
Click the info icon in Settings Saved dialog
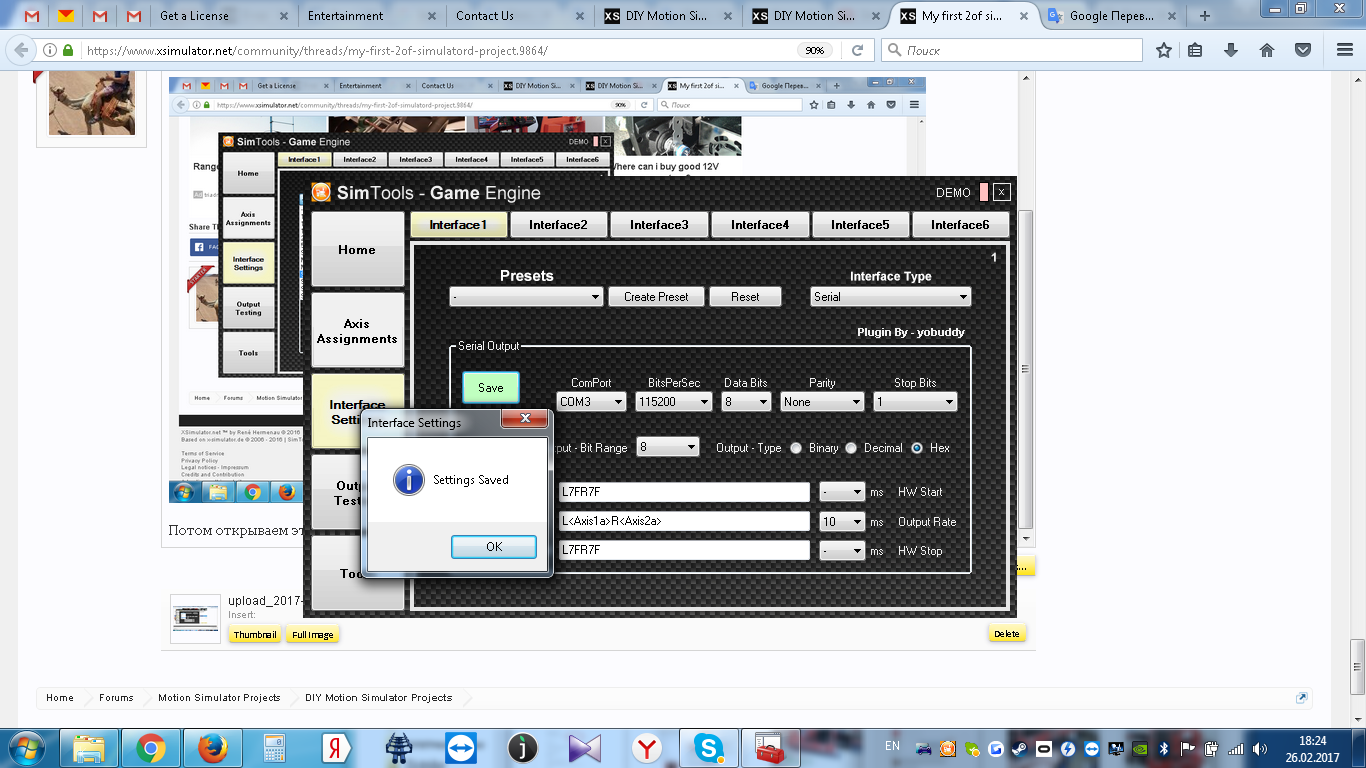409,480
